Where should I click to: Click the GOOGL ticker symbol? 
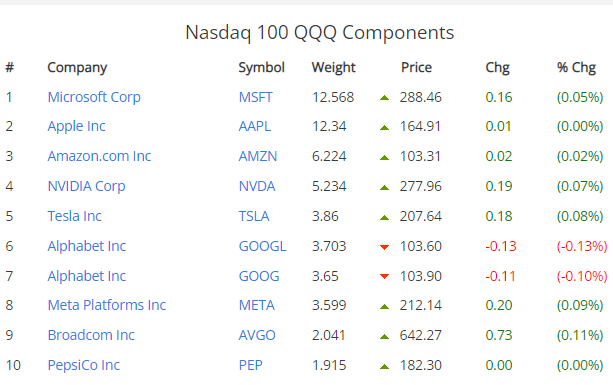[x=262, y=246]
